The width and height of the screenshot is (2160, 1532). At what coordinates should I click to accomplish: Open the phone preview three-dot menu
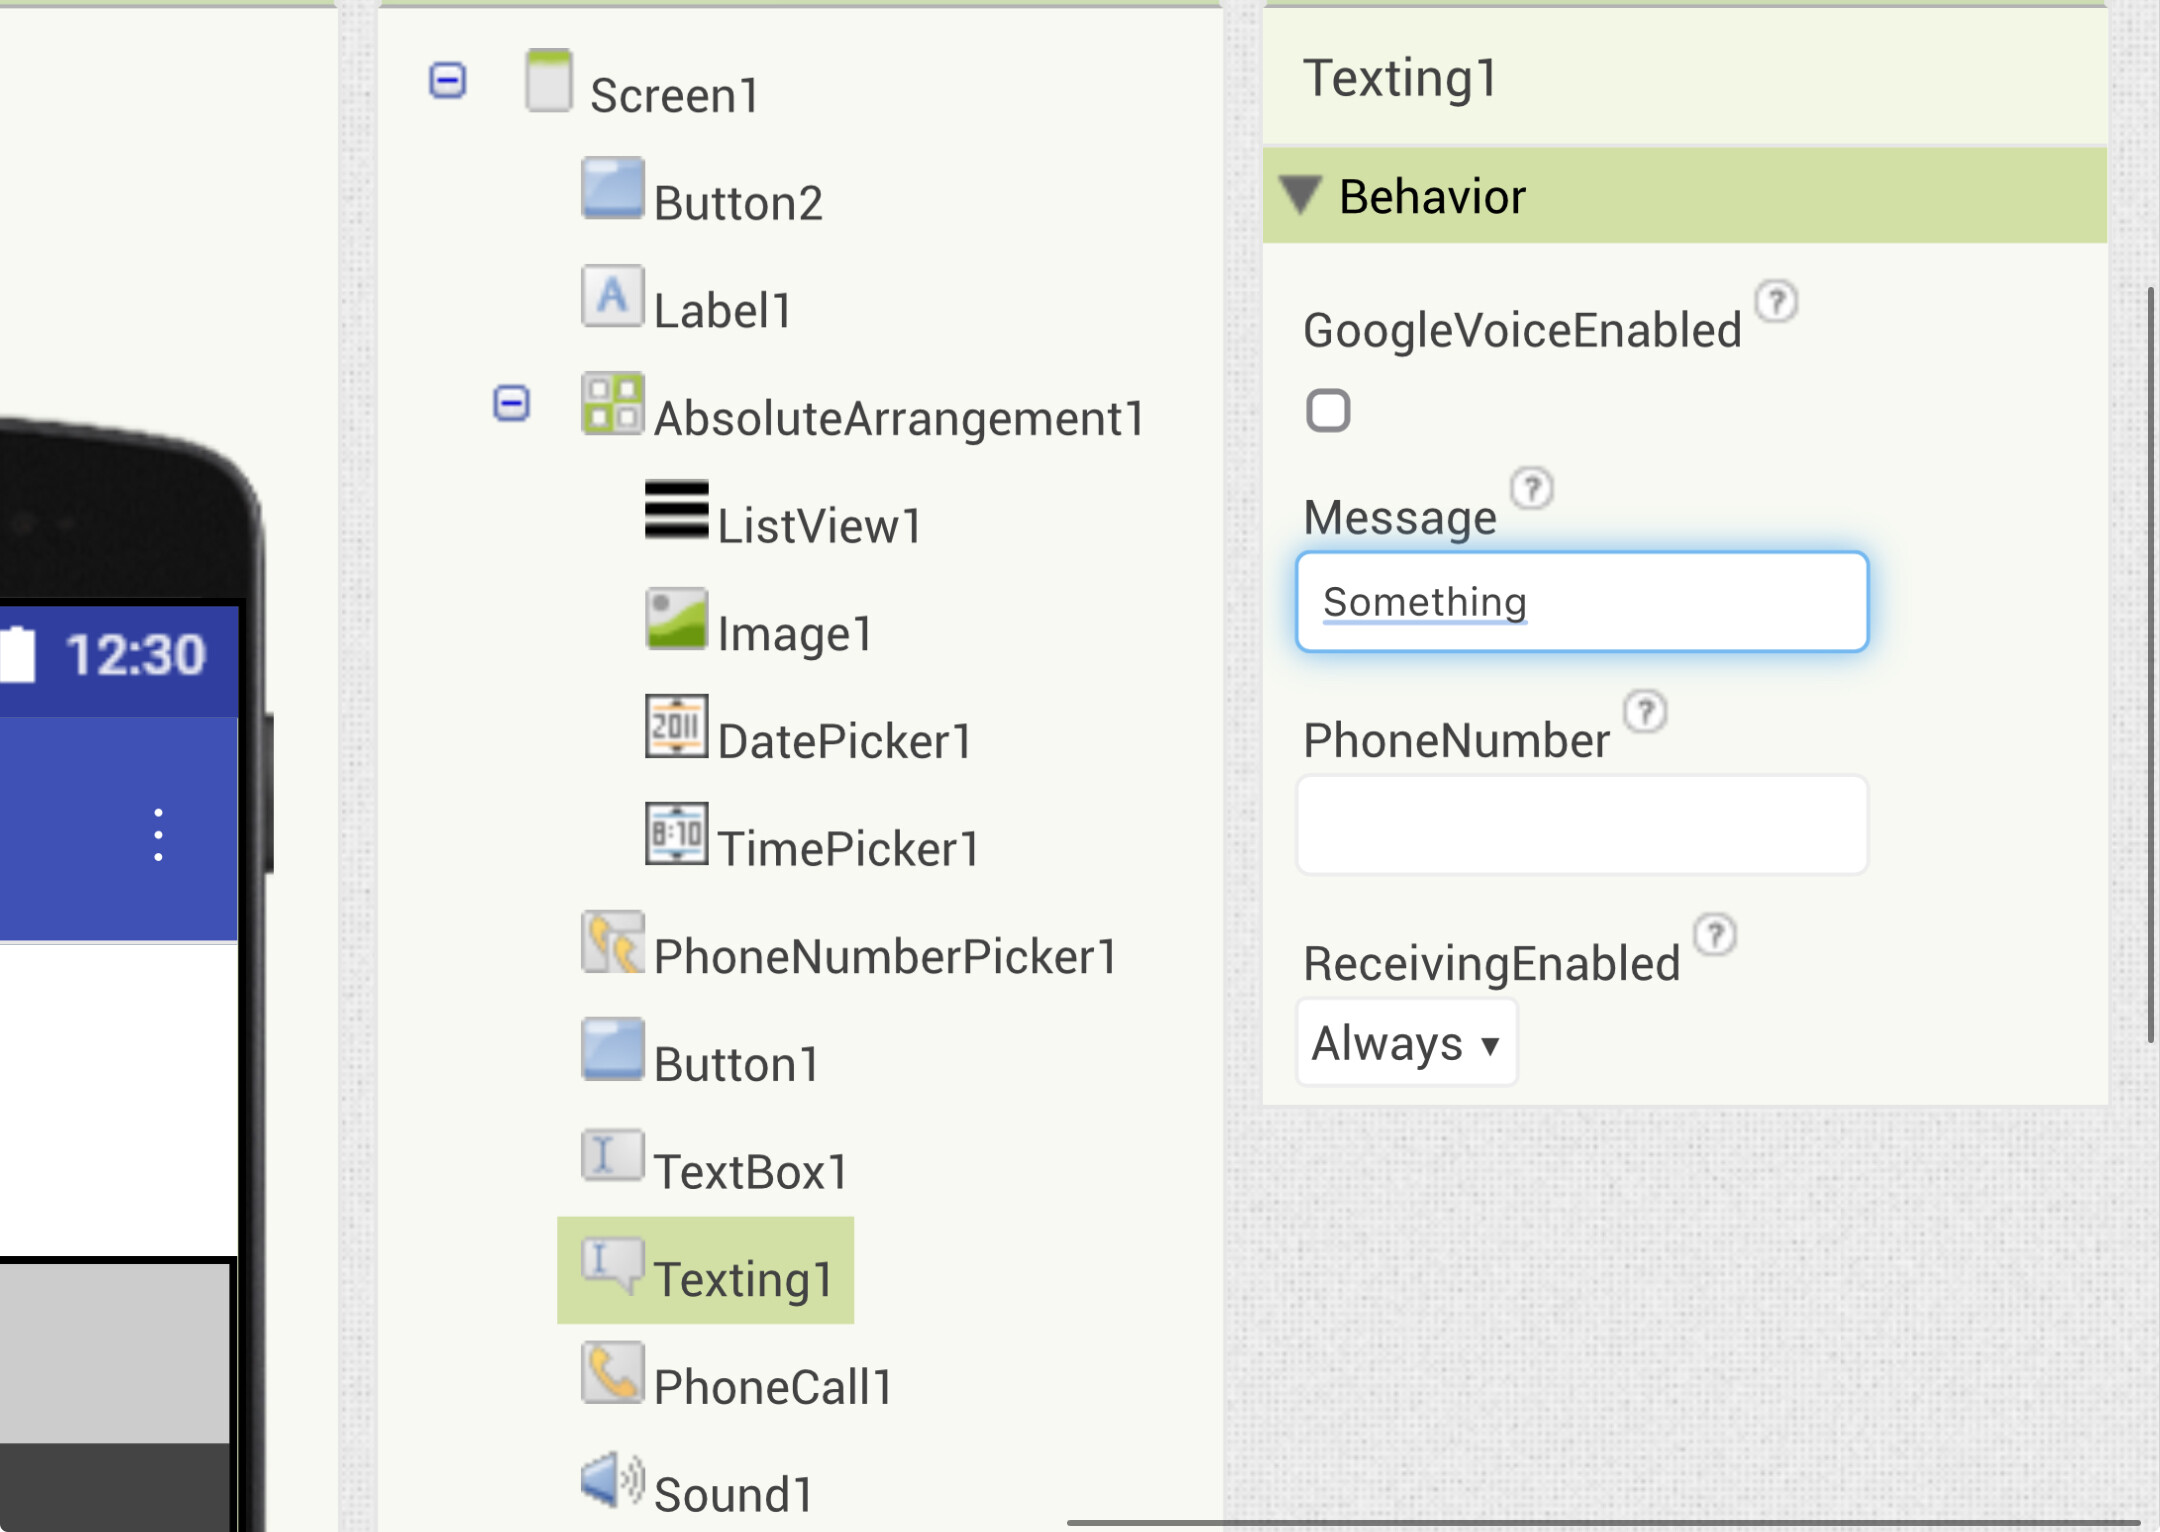(158, 834)
